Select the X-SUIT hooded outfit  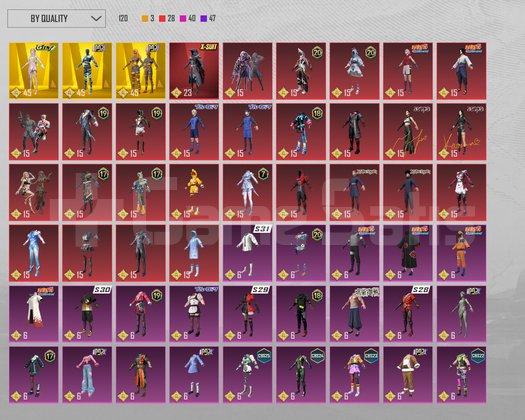(x=194, y=71)
